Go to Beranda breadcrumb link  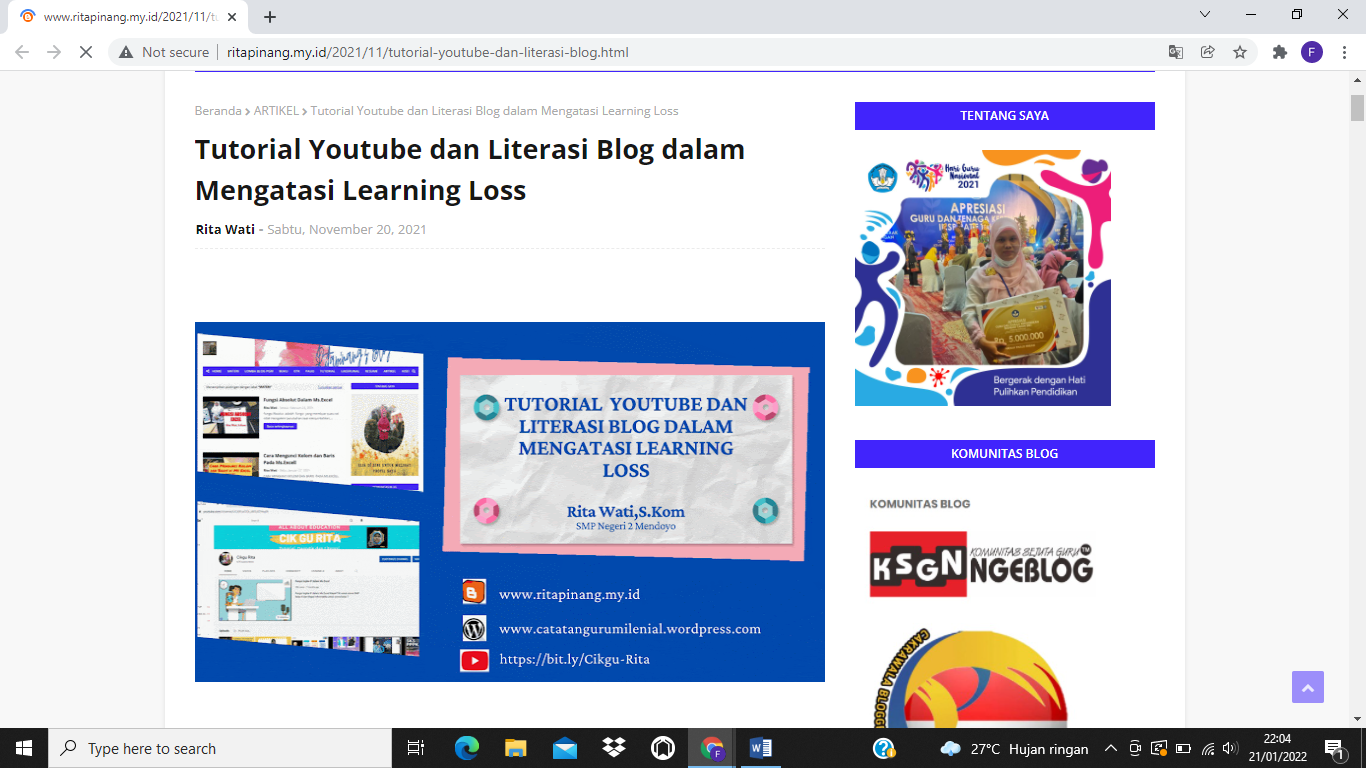click(218, 111)
